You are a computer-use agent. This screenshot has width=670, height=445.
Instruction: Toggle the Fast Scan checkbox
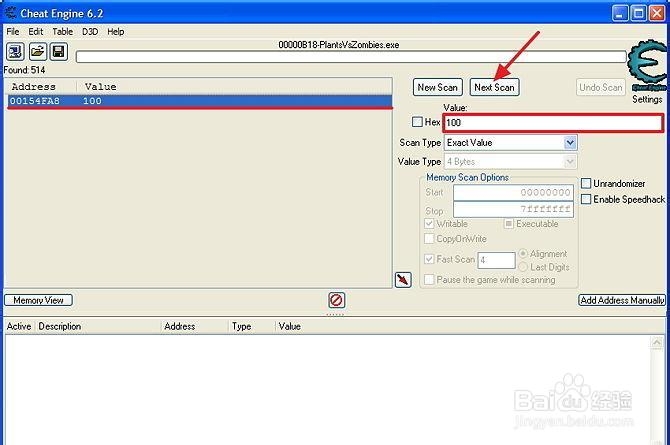point(429,259)
